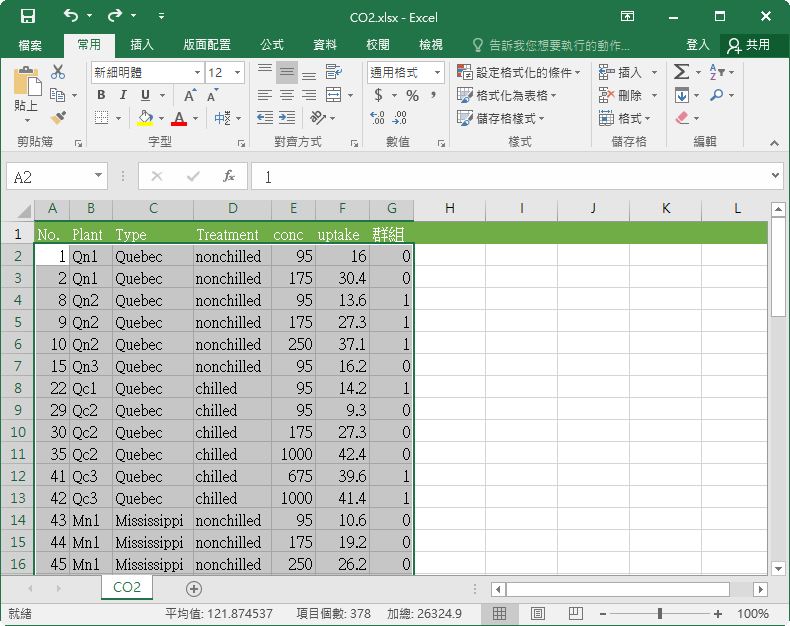Open the 公式 ribbon tab
Screen dimensions: 790x626
click(272, 45)
